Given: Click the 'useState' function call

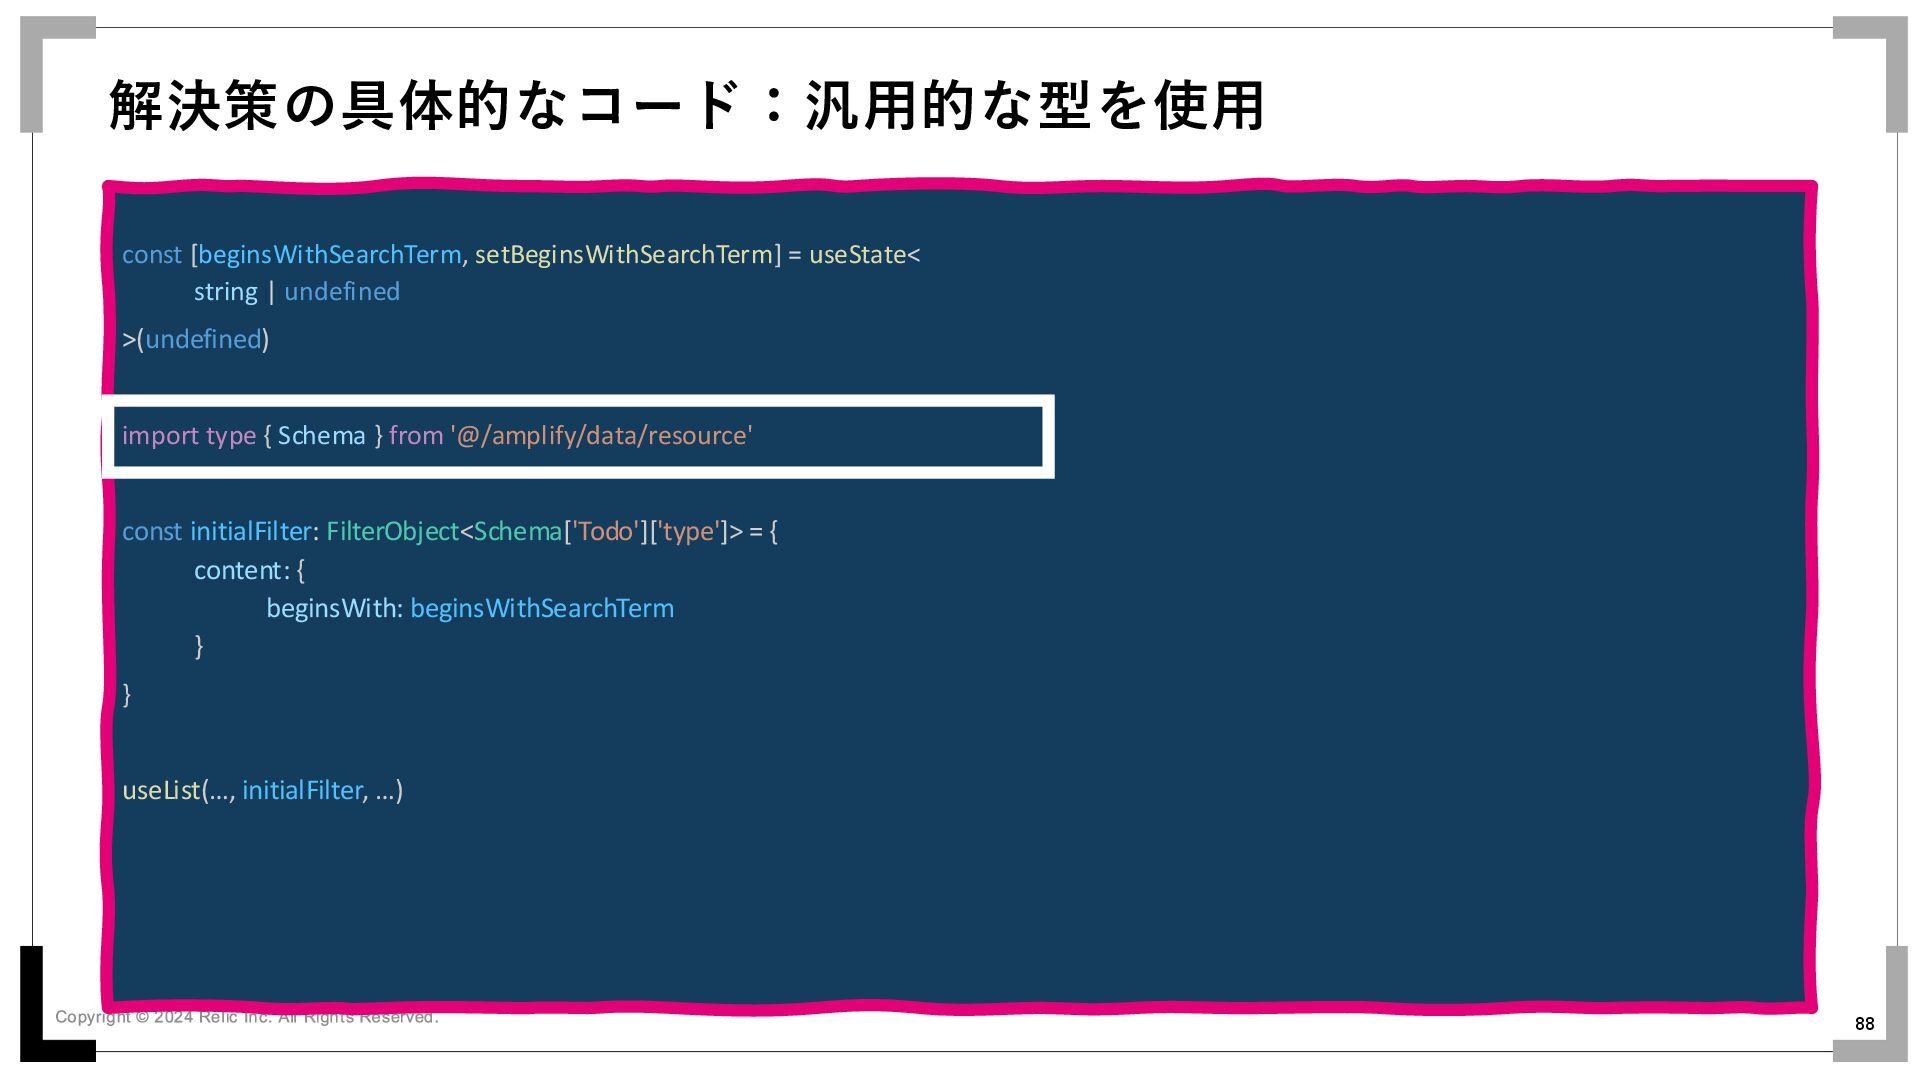Looking at the screenshot, I should [x=856, y=255].
